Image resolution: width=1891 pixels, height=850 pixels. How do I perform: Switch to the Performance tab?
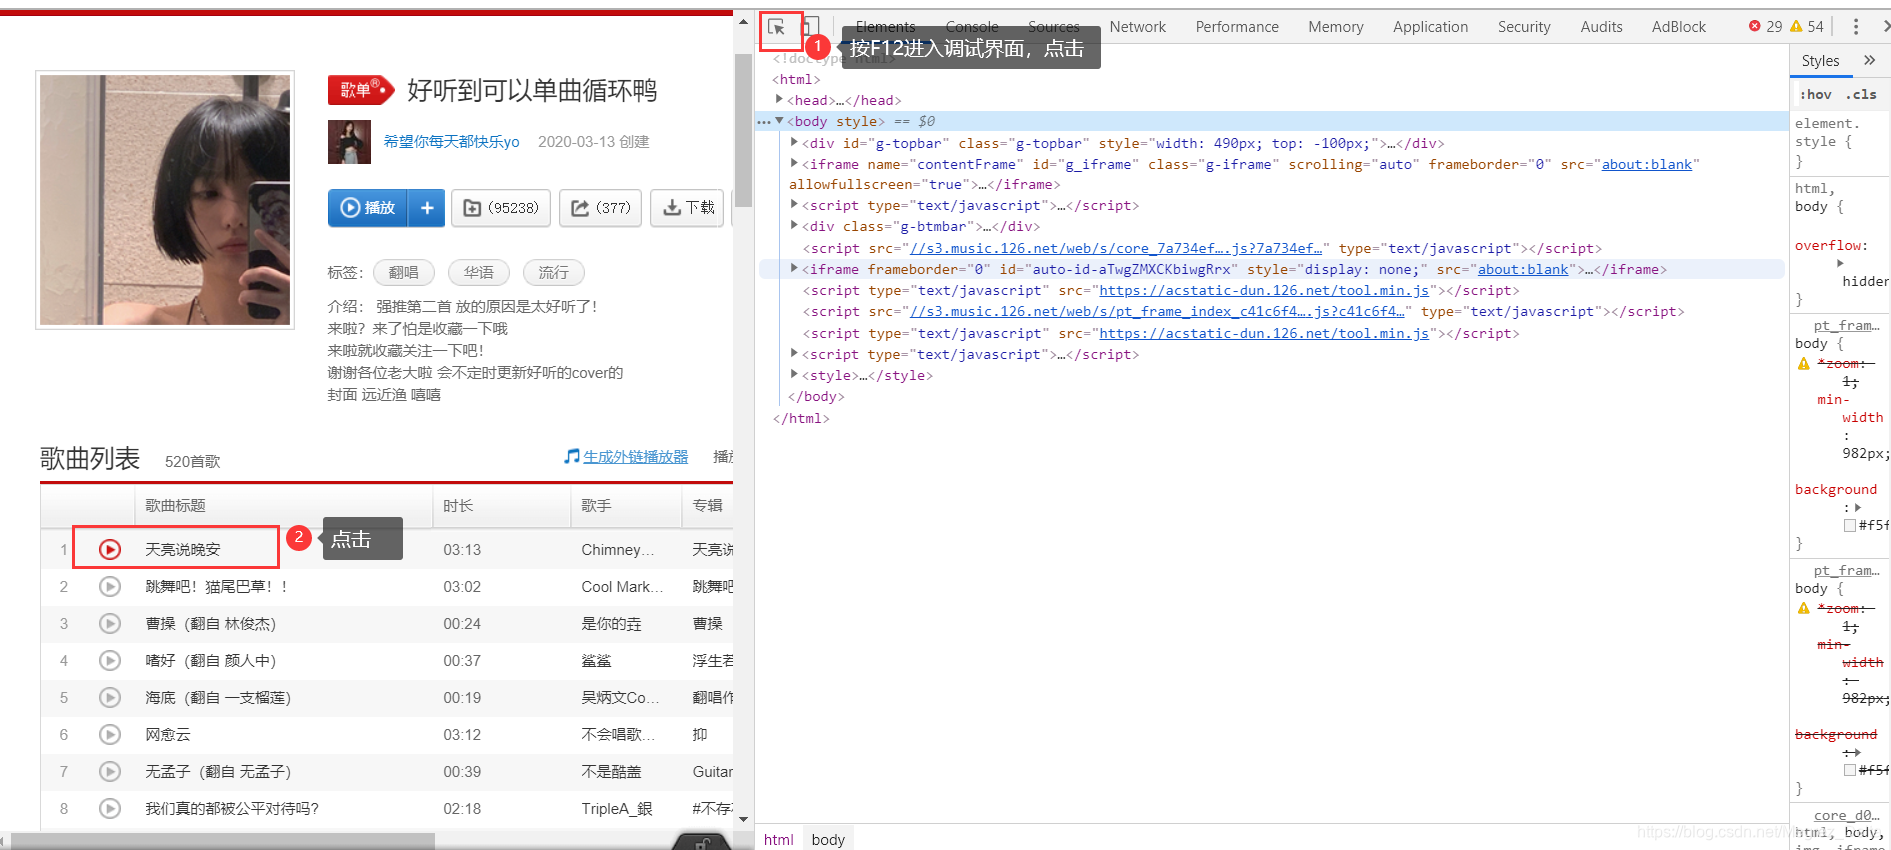(1237, 27)
